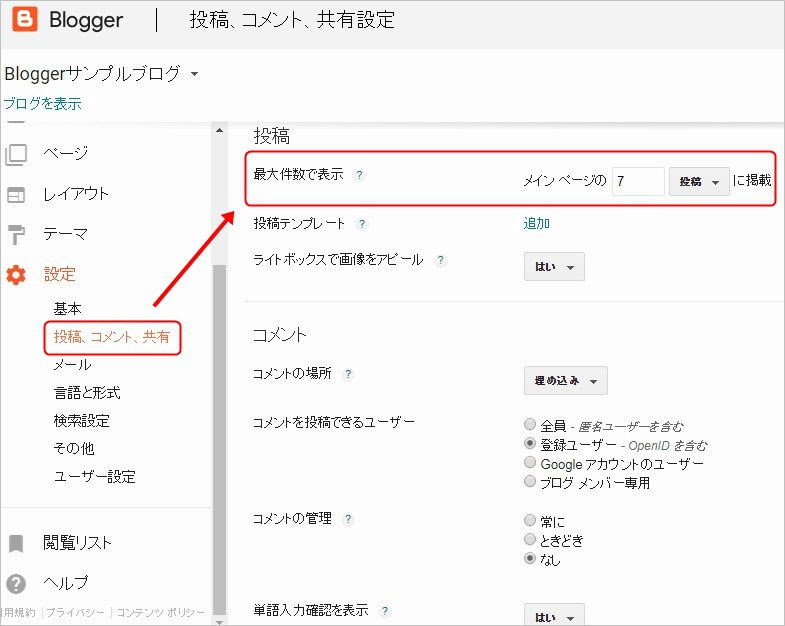
Task: Open the レイアウト menu label
Action: (76, 194)
